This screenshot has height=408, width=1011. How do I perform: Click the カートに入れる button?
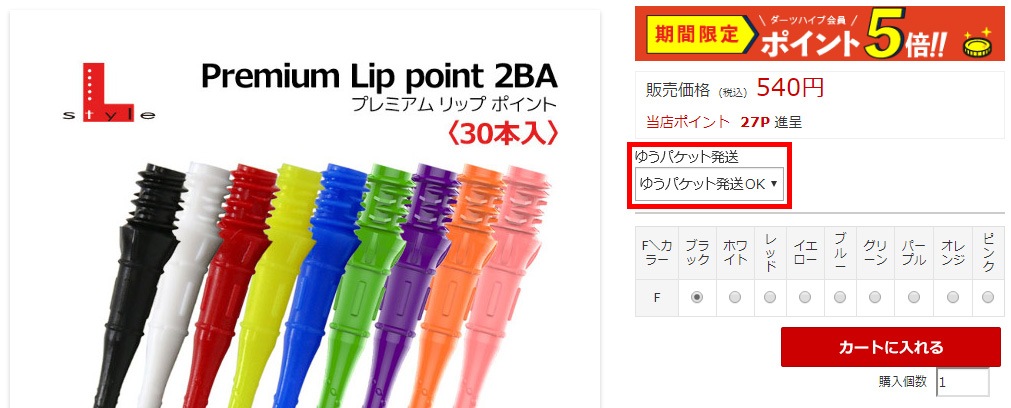891,347
